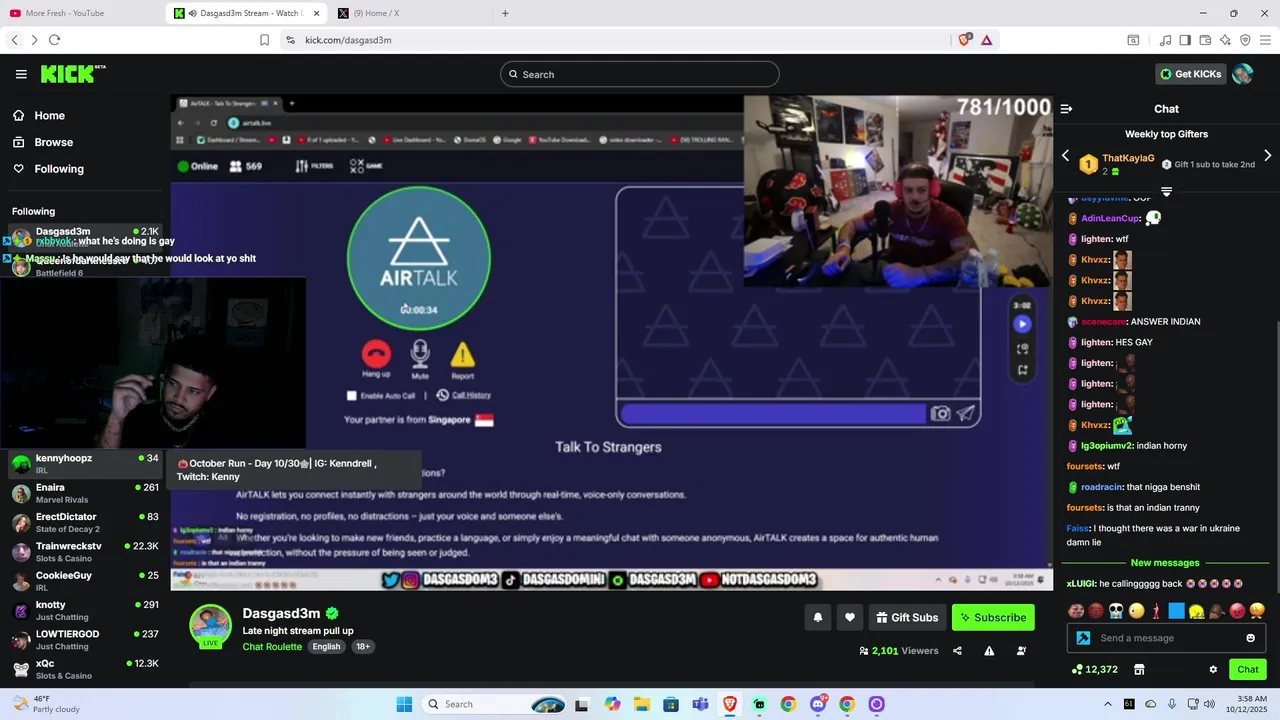
Task: Bookmark this page
Action: (264, 40)
